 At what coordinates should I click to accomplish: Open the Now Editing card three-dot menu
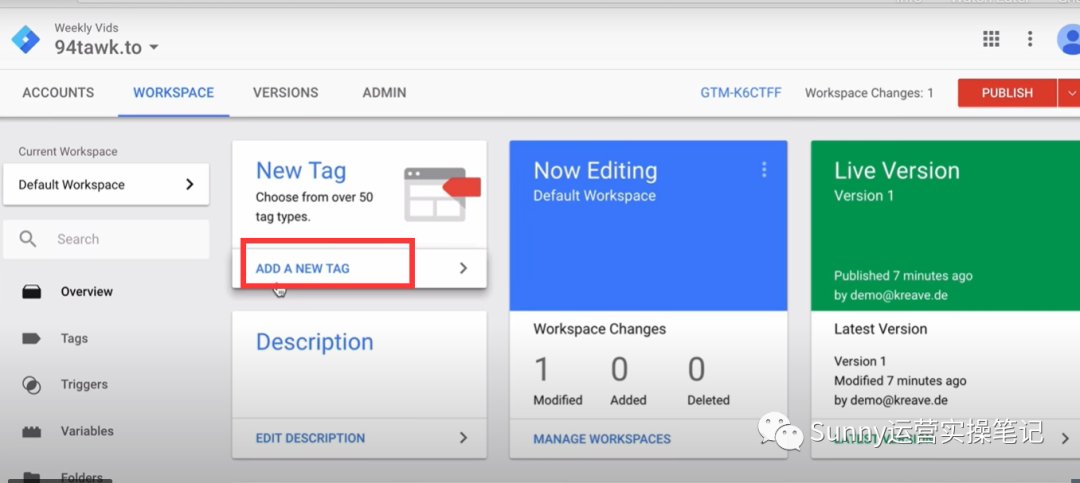764,170
